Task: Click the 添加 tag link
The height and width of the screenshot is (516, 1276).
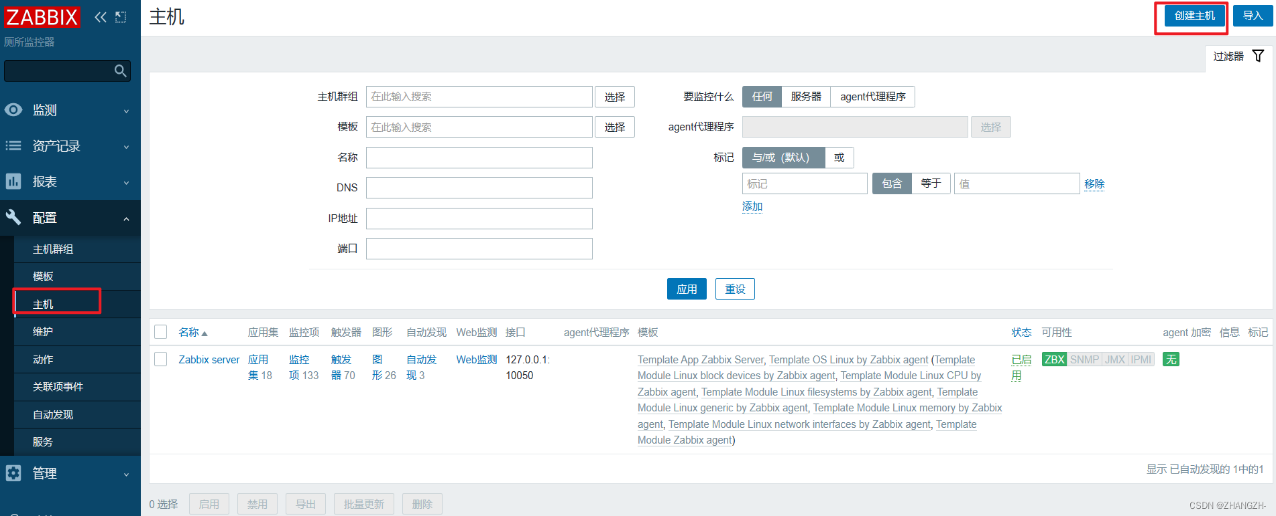Action: click(752, 207)
